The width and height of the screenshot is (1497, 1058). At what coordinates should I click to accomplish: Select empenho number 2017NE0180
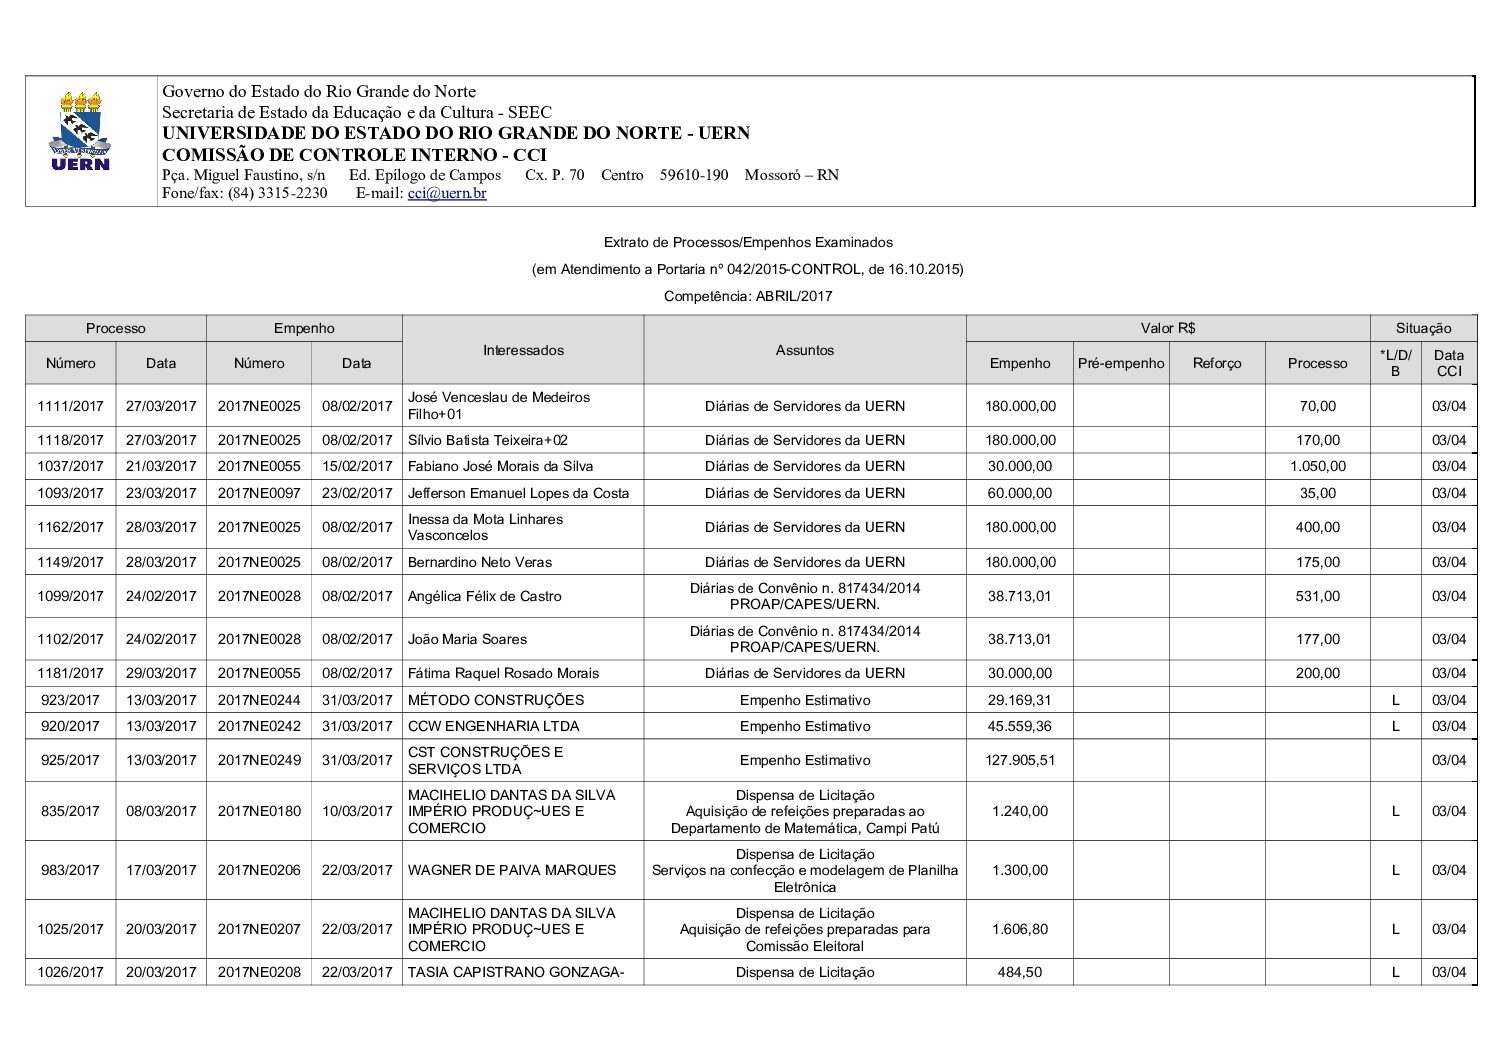259,811
